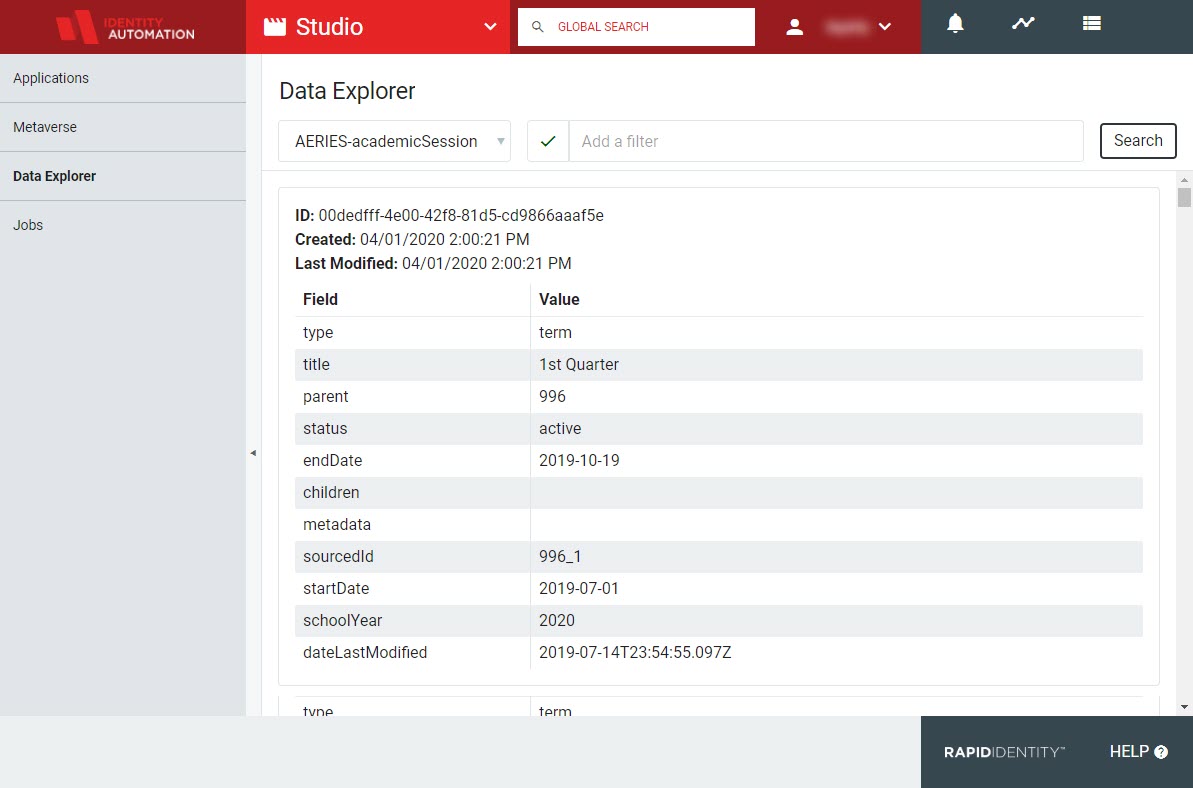Screen dimensions: 1193x788
Task: Focus the Add a filter field
Action: (825, 141)
